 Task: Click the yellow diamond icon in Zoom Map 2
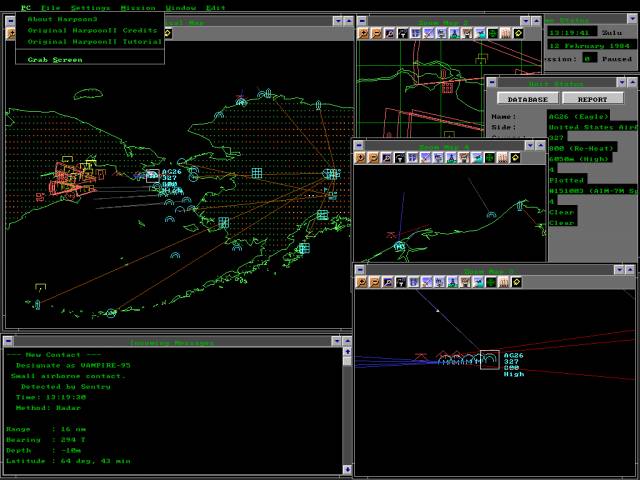518,33
